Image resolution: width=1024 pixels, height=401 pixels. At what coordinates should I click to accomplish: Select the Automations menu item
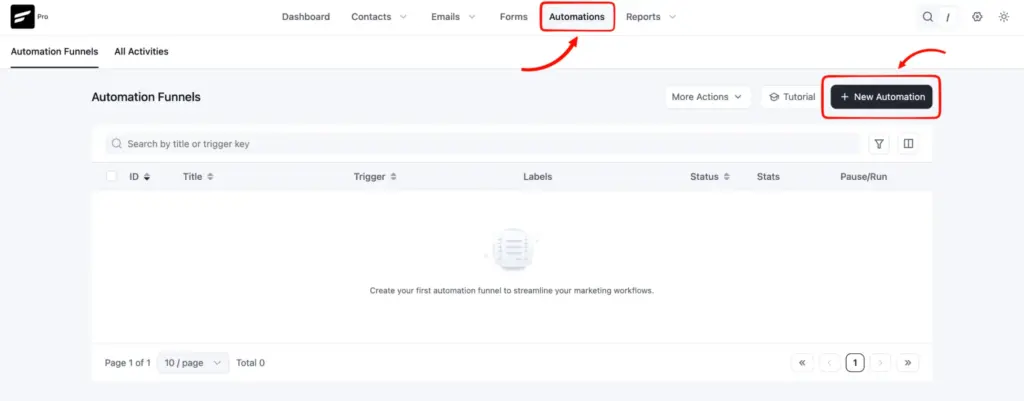click(577, 17)
